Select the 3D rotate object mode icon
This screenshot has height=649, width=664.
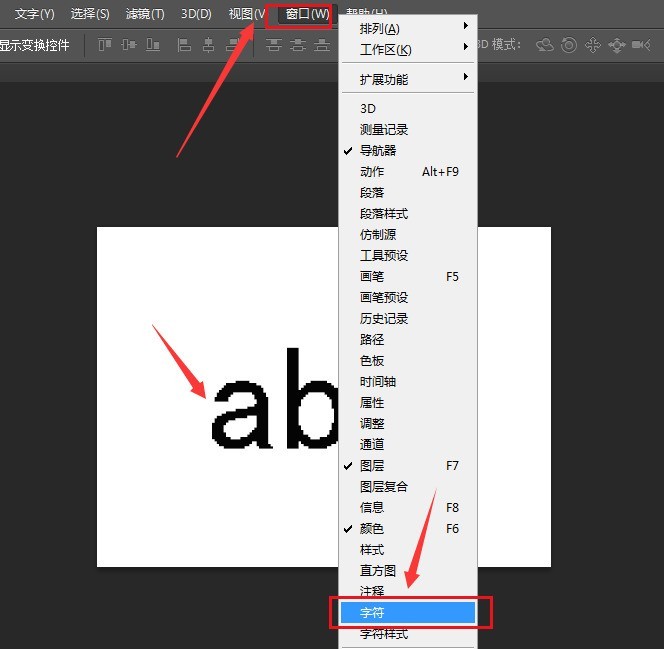coord(545,44)
